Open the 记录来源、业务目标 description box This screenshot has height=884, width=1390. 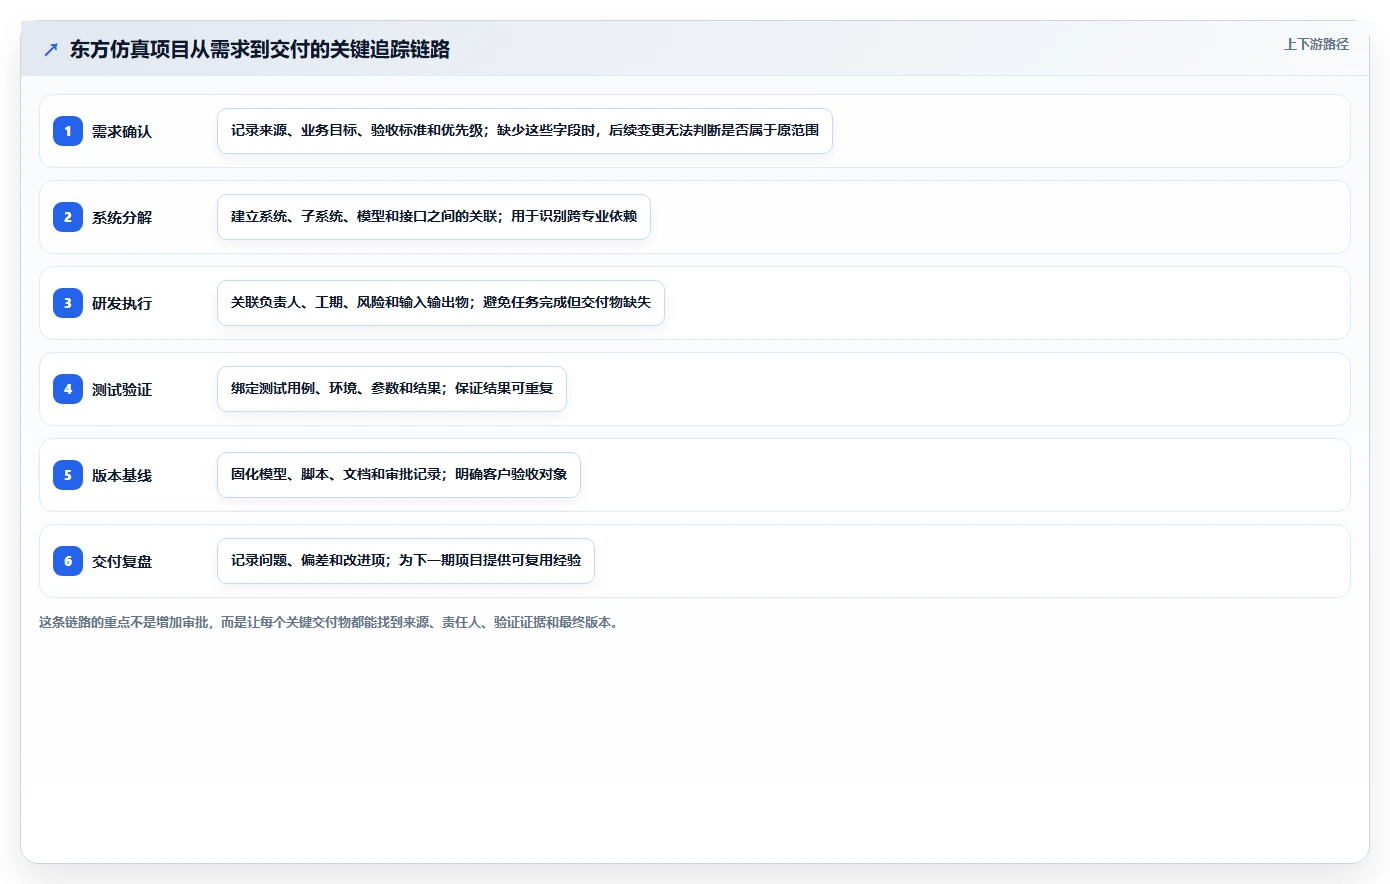(525, 131)
